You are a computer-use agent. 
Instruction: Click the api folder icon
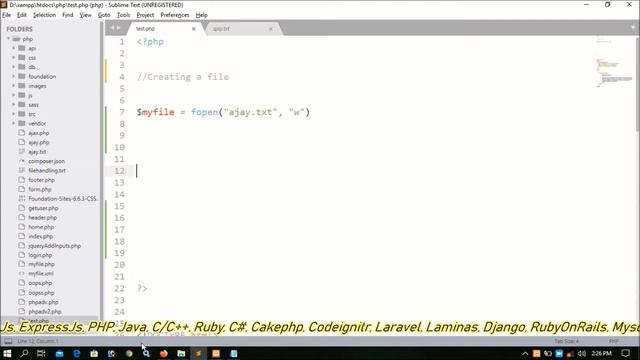pos(22,48)
